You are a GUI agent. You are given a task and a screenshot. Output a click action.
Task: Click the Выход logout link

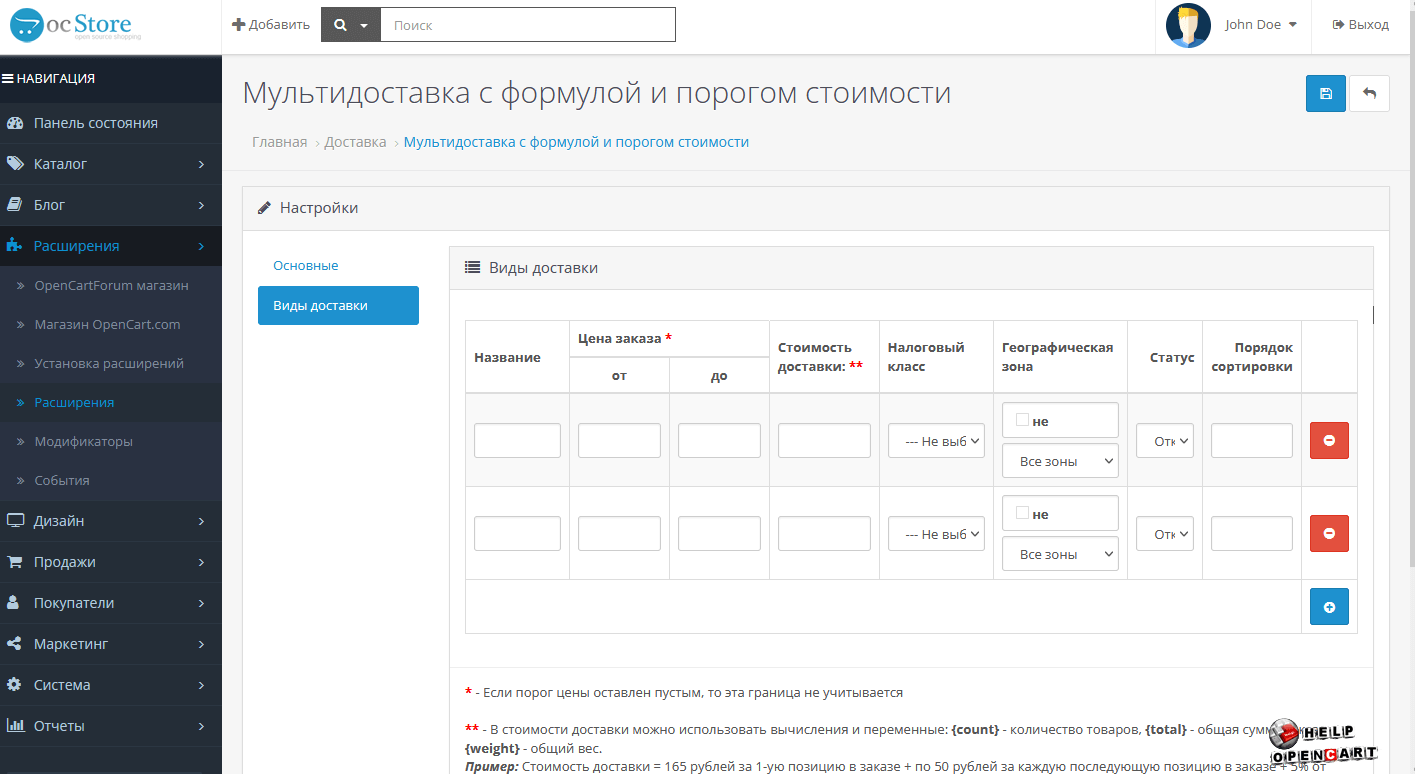(x=1361, y=25)
